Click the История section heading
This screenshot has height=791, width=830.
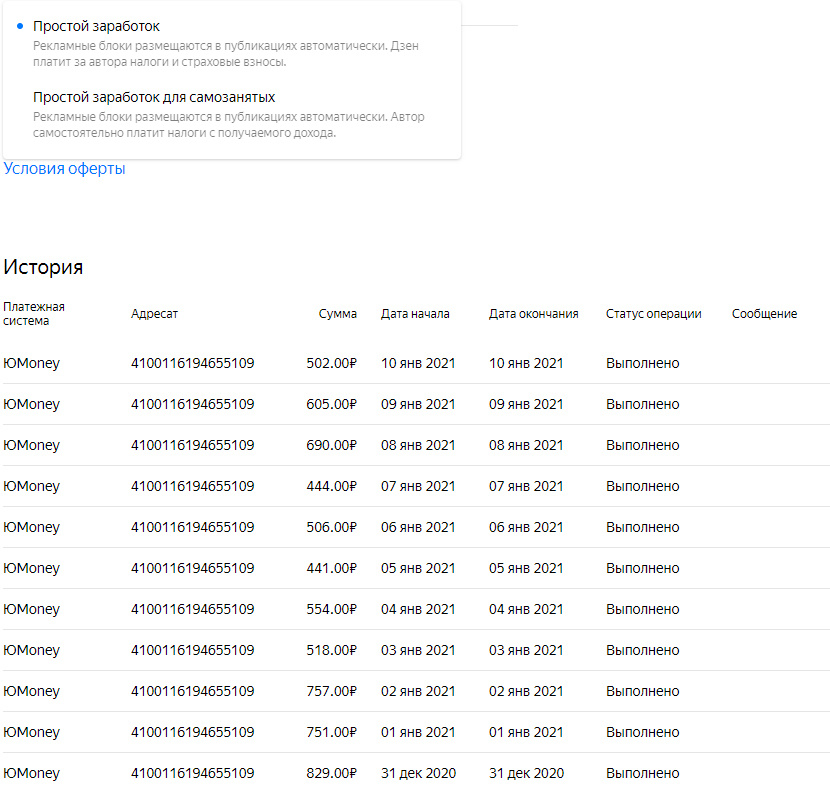[x=43, y=267]
